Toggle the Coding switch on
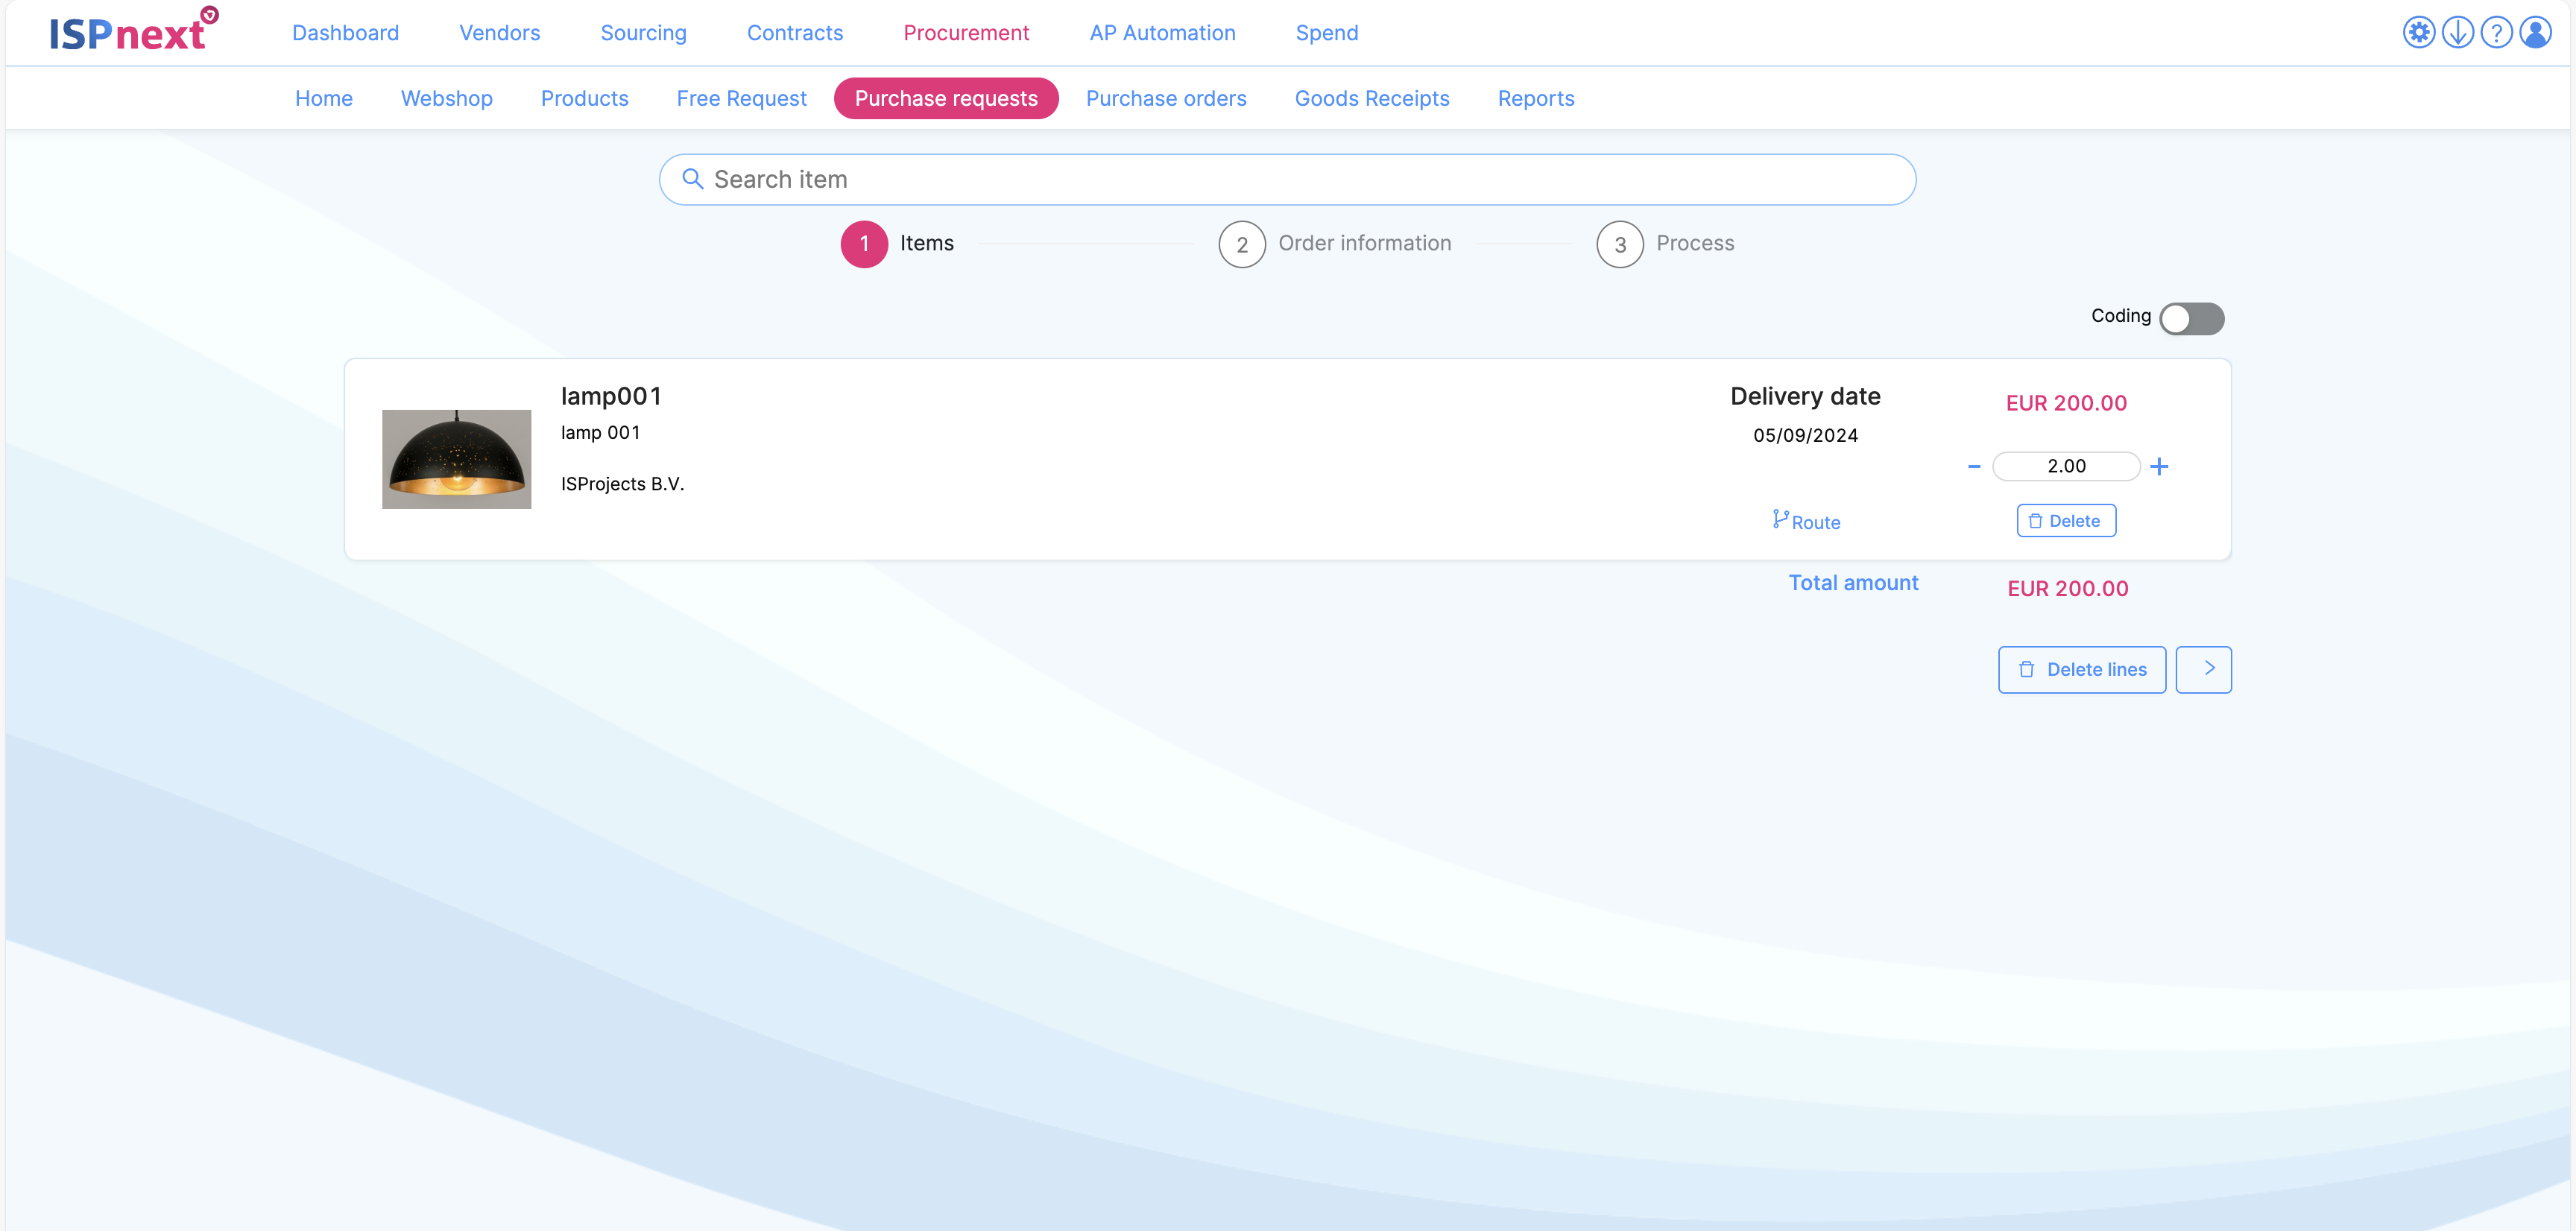The width and height of the screenshot is (2576, 1231). [x=2191, y=319]
